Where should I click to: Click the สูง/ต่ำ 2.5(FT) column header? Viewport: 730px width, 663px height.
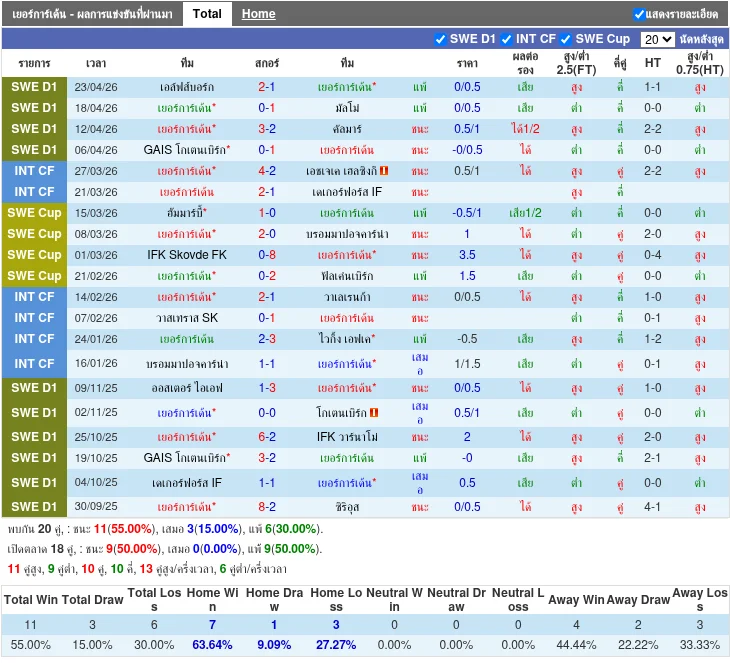[576, 63]
